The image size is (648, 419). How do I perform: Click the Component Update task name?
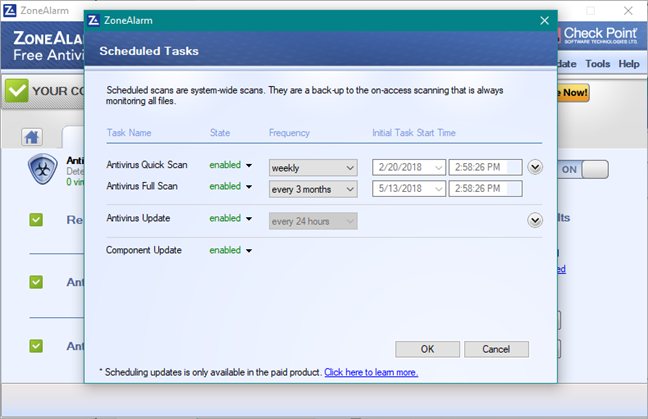(144, 250)
